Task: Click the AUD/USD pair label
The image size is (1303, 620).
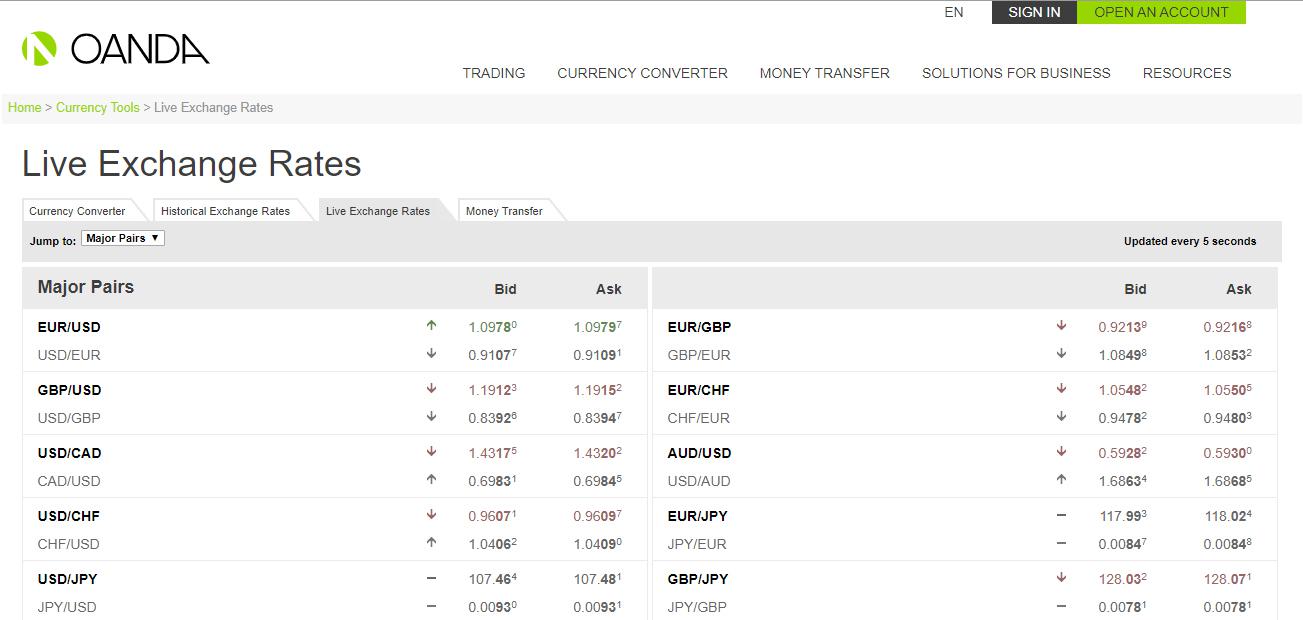Action: coord(699,453)
